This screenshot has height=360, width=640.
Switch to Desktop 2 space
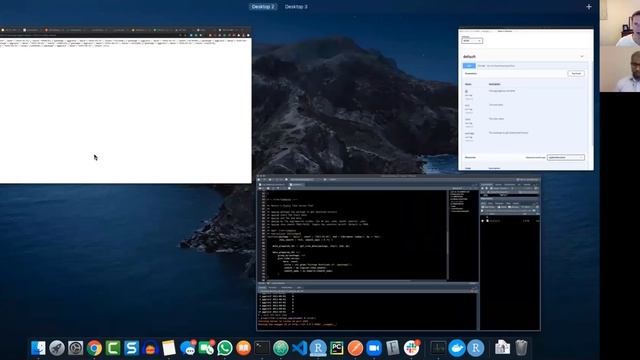[x=263, y=7]
